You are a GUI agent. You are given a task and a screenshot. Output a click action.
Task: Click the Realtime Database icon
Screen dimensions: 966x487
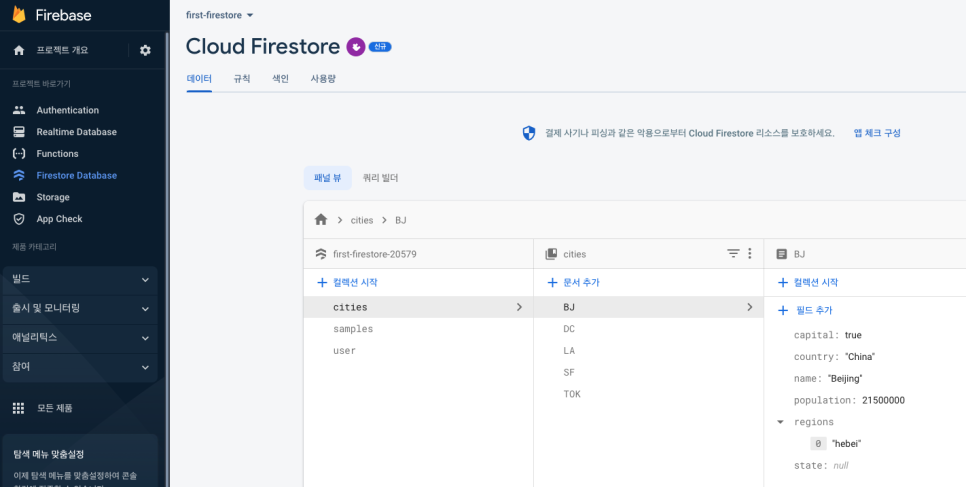pyautogui.click(x=19, y=132)
